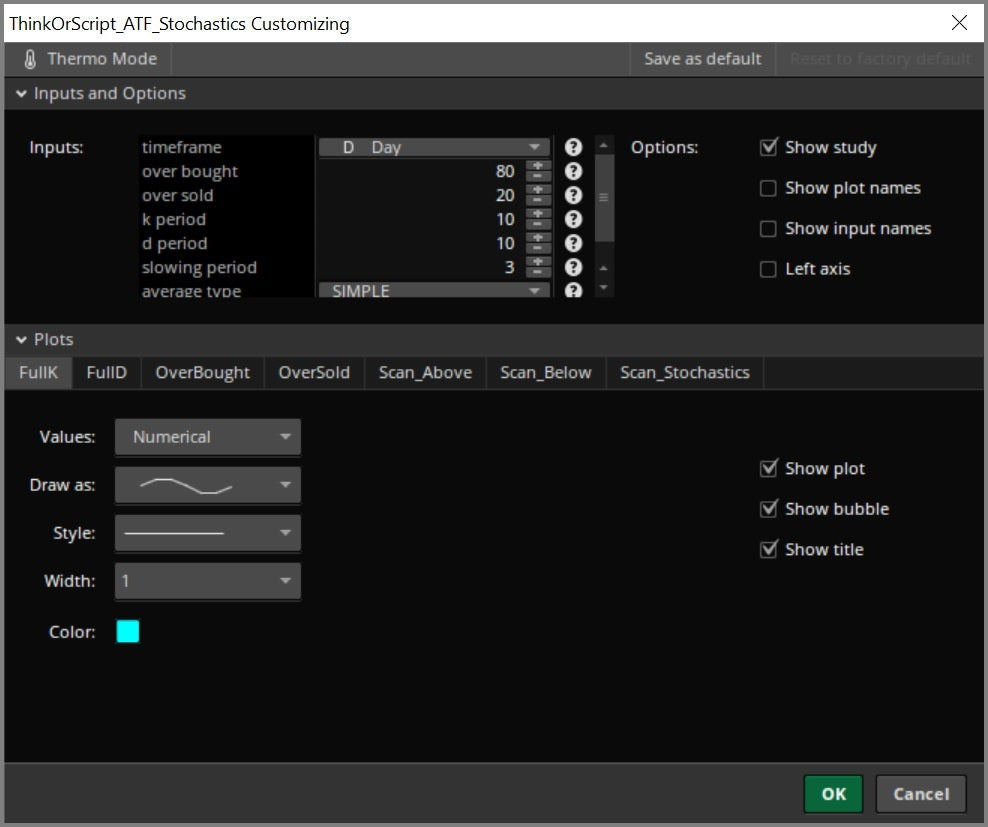988x827 pixels.
Task: Open help for d period input
Action: pos(573,243)
